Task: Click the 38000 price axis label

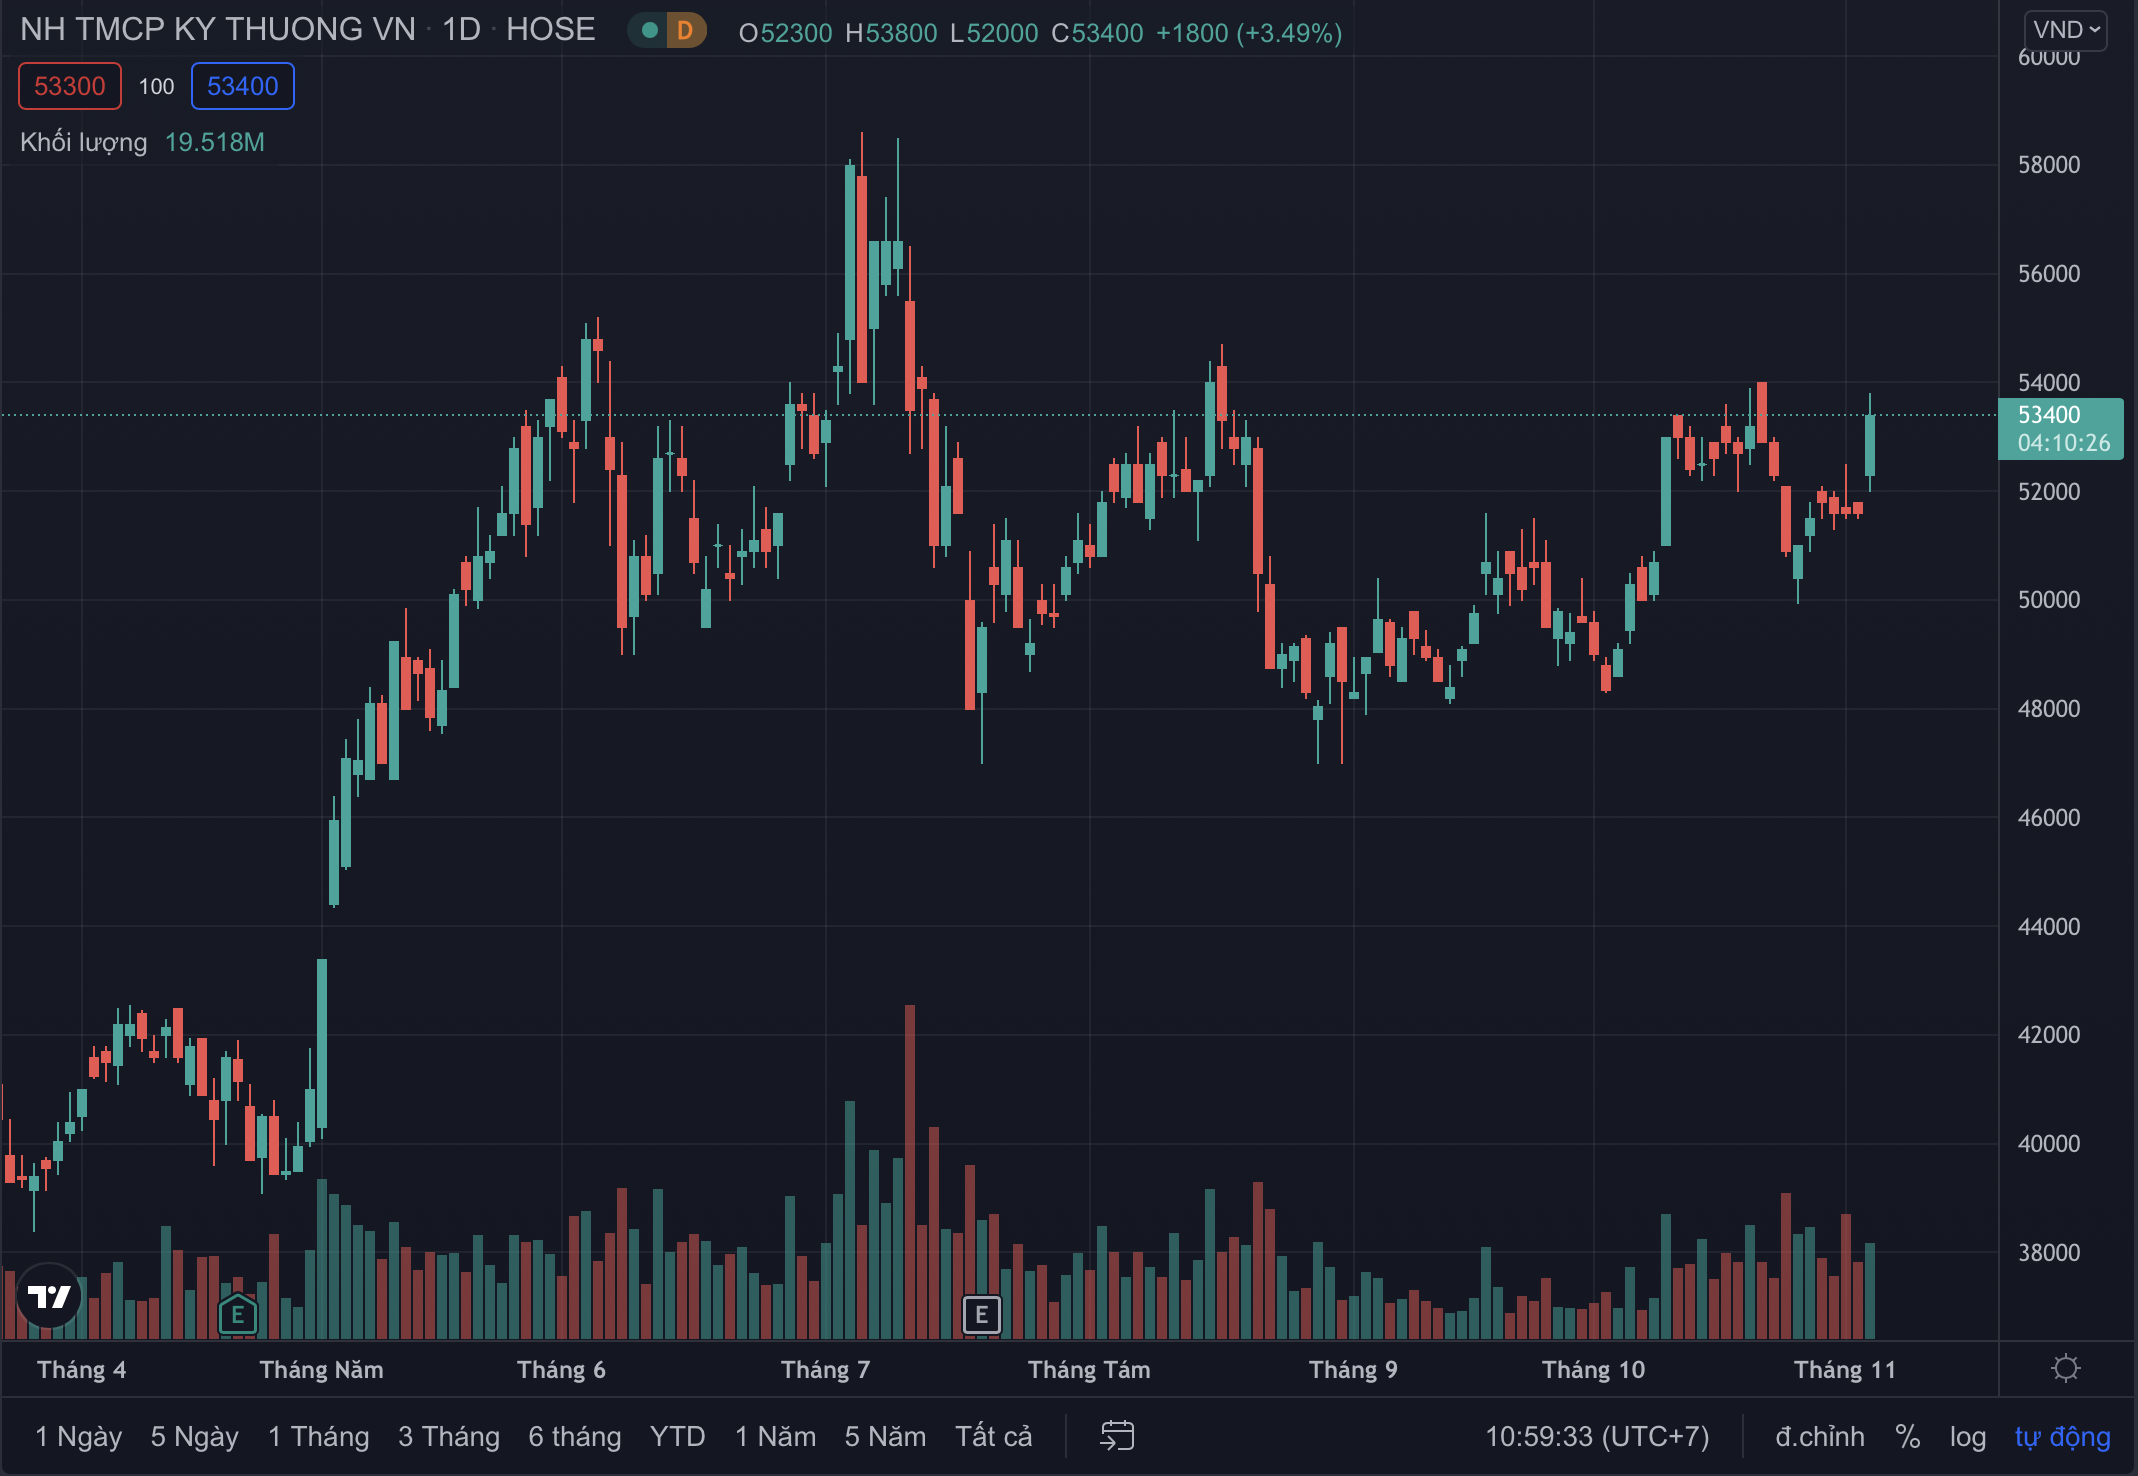Action: pyautogui.click(x=2049, y=1253)
